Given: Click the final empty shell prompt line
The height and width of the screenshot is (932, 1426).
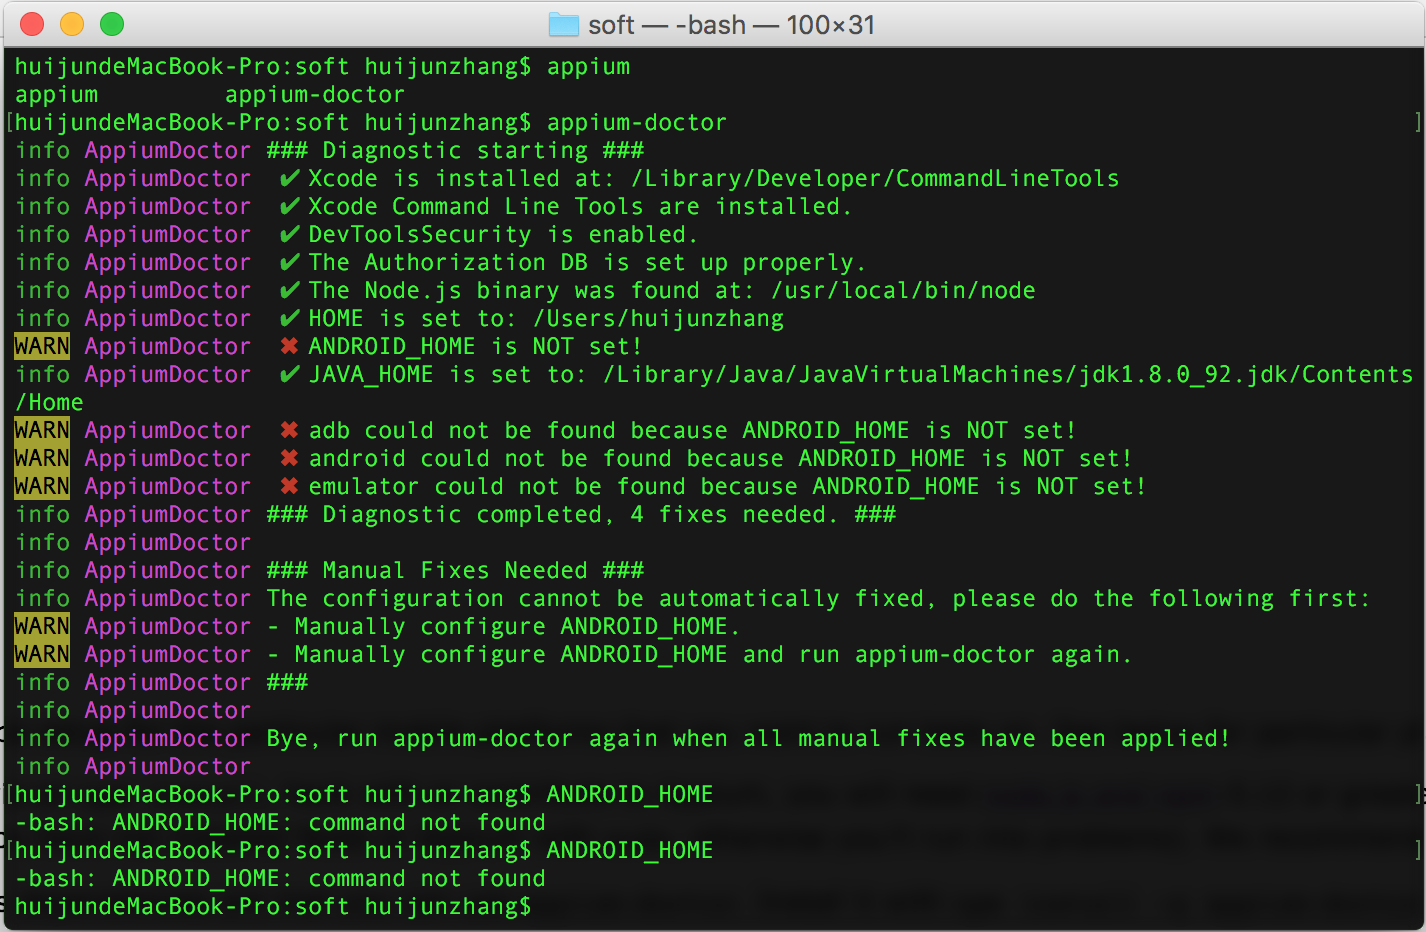Looking at the screenshot, I should pos(273,906).
